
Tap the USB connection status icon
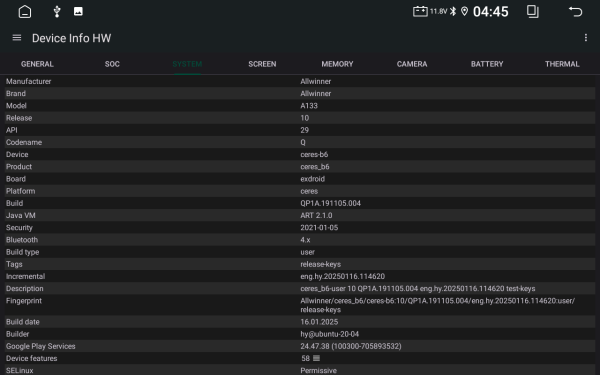tap(57, 11)
